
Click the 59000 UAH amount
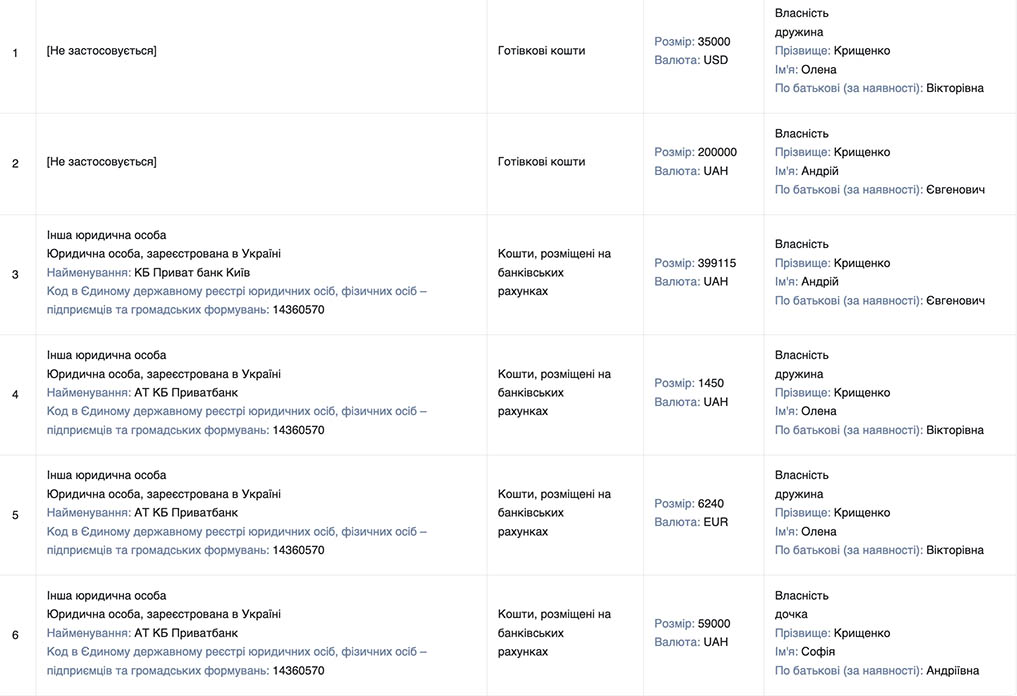click(713, 623)
